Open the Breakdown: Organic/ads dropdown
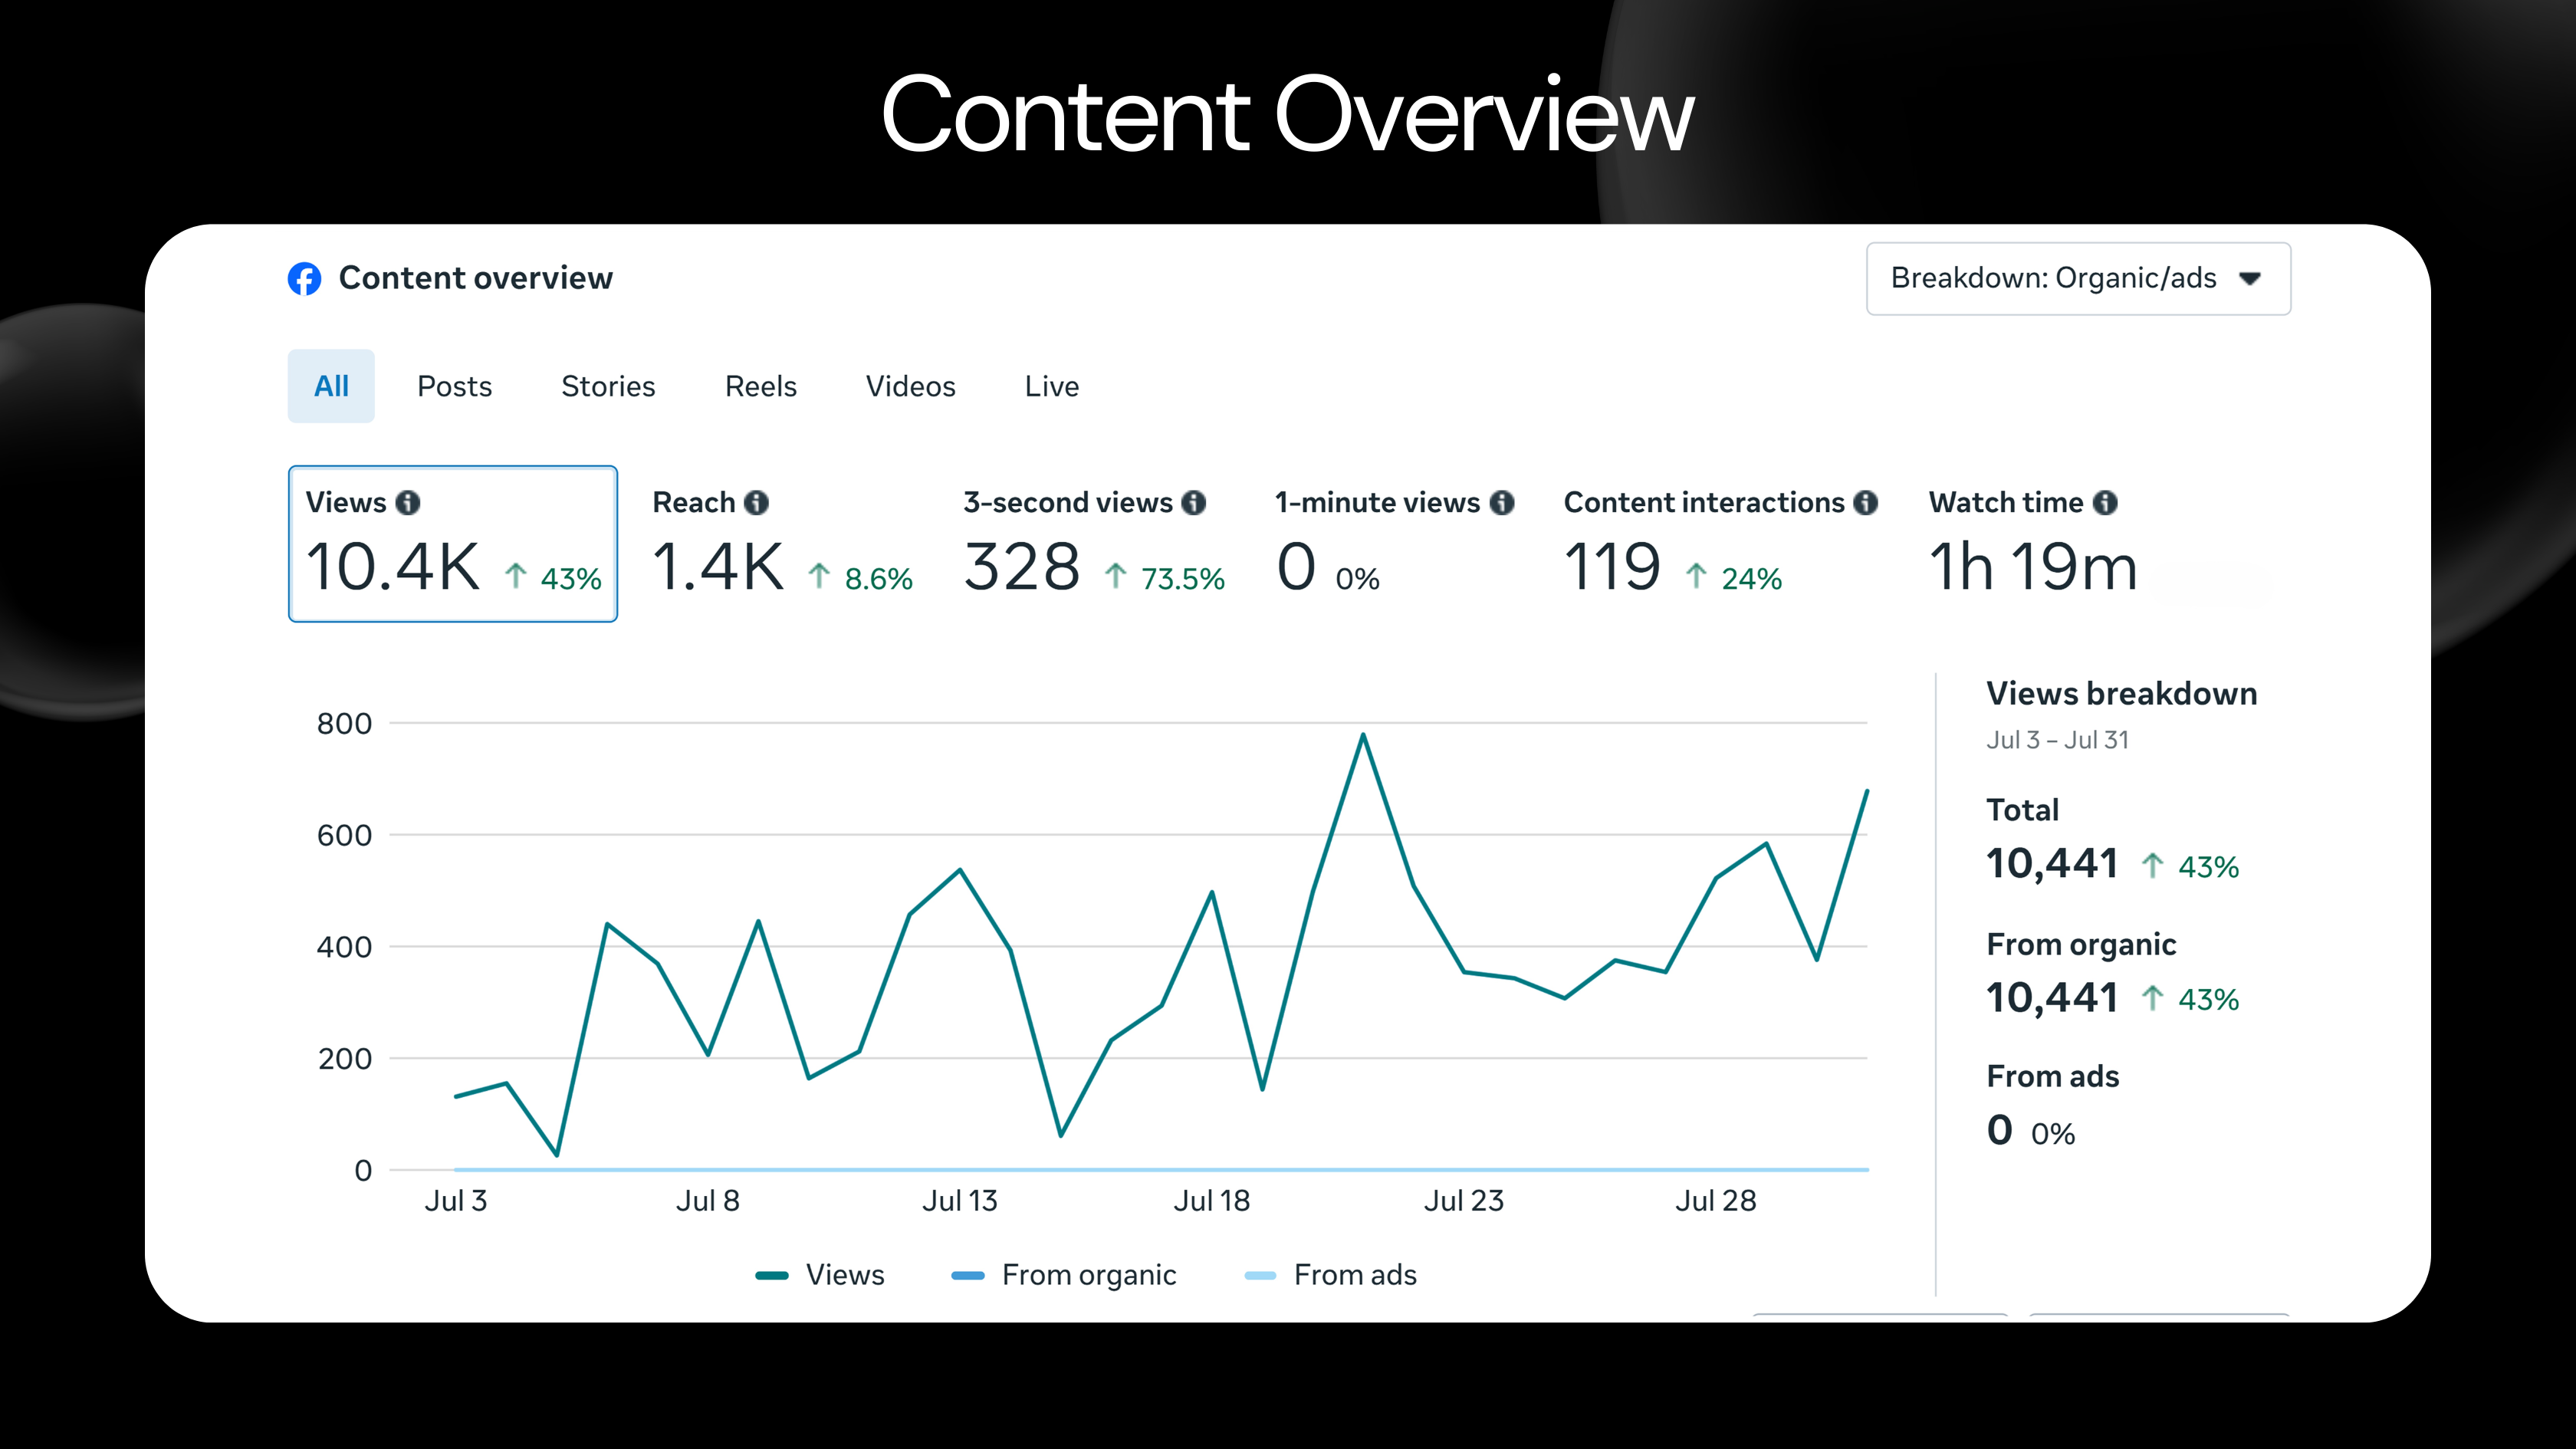This screenshot has height=1449, width=2576. pyautogui.click(x=2078, y=279)
